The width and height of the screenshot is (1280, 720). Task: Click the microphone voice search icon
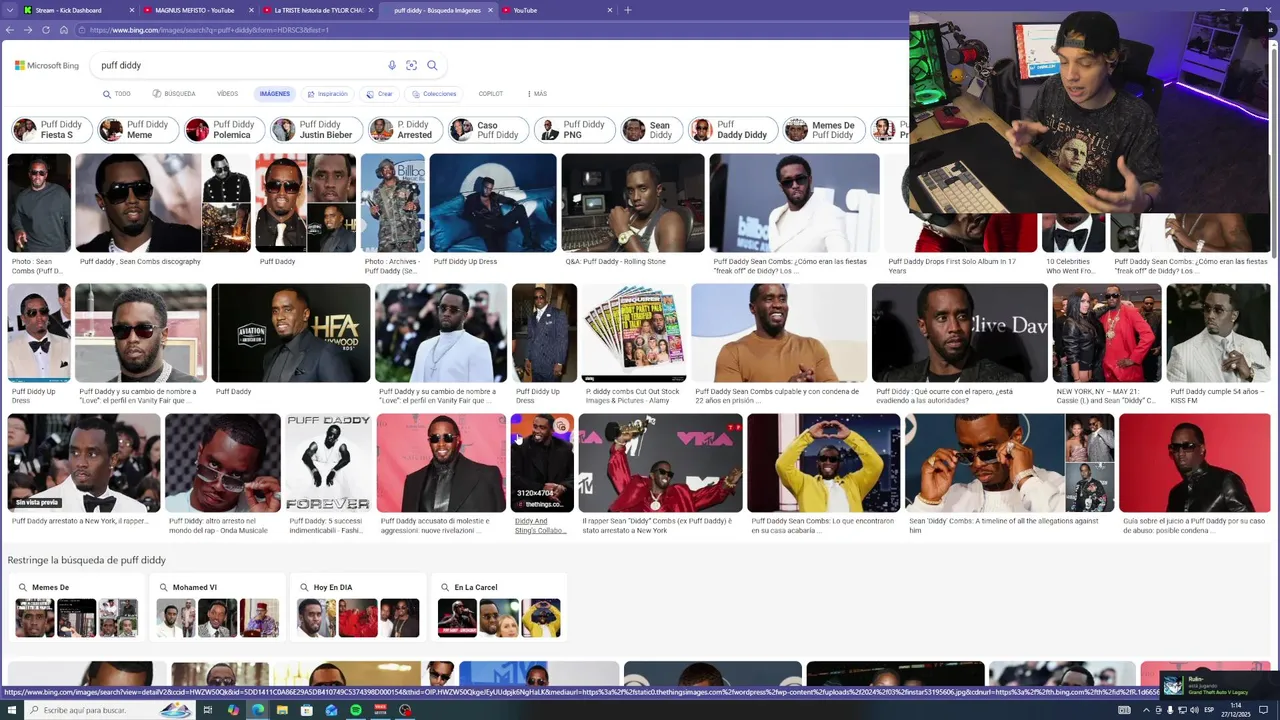click(392, 65)
